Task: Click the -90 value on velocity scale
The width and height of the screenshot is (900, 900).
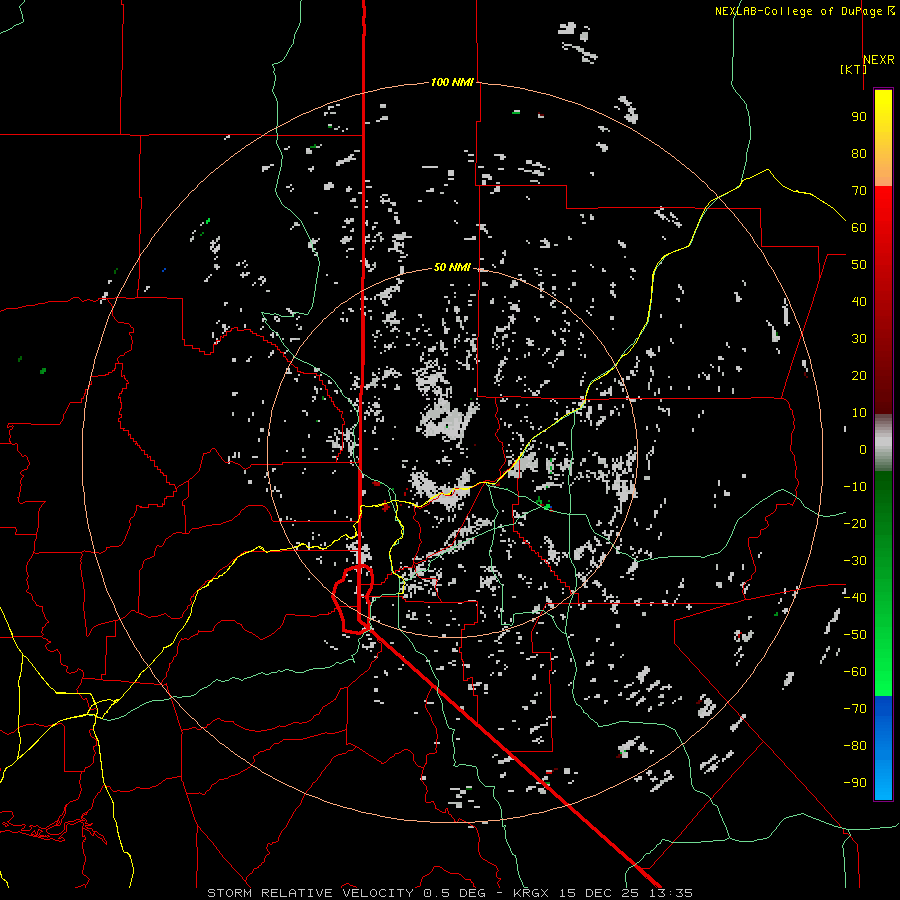Action: 855,783
